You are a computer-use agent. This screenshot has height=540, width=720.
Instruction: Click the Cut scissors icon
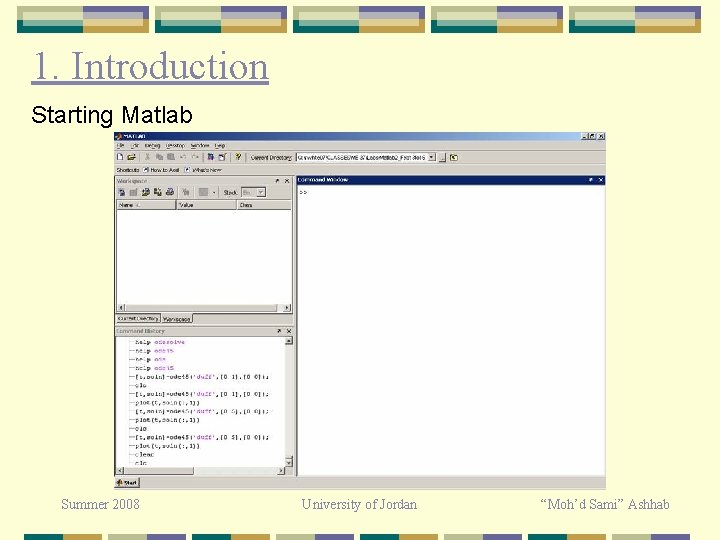tap(148, 157)
